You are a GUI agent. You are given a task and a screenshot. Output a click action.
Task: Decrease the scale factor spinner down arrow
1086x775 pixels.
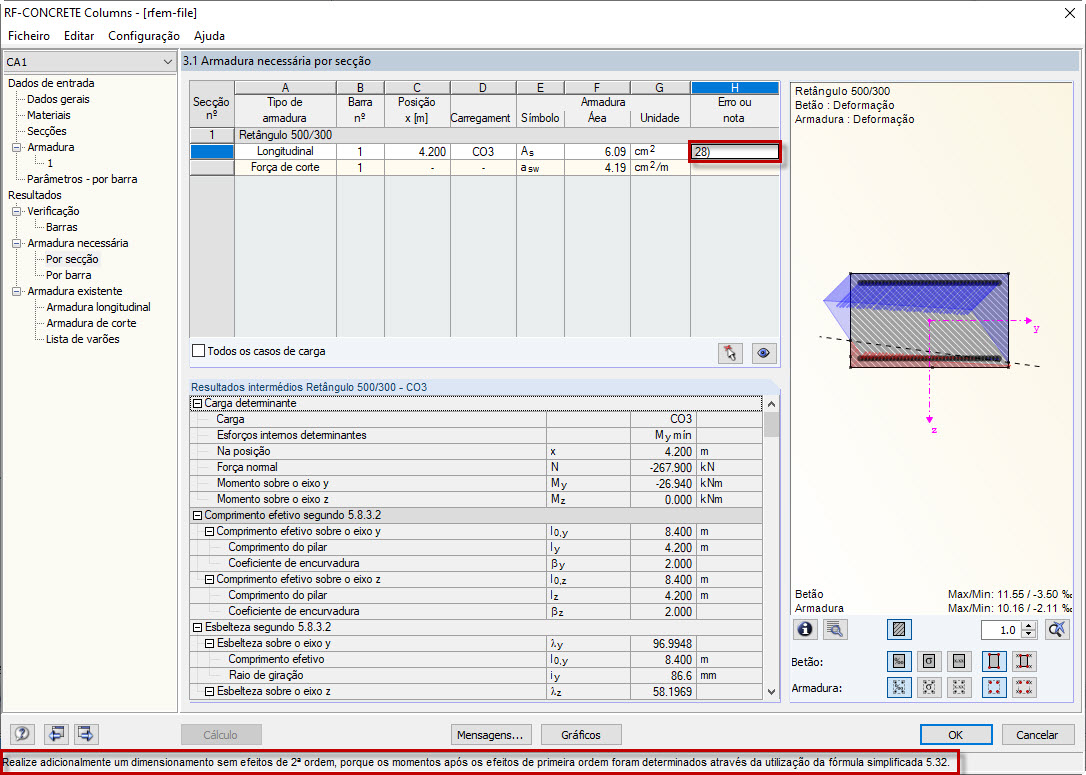pyautogui.click(x=1029, y=634)
